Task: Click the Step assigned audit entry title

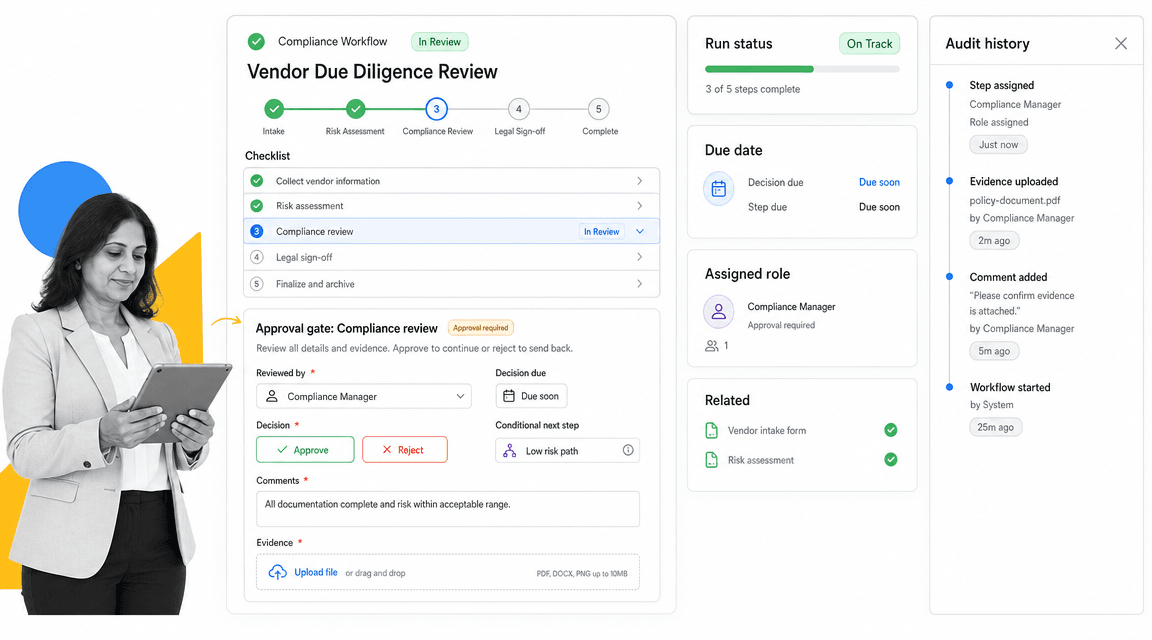Action: click(x=1001, y=85)
